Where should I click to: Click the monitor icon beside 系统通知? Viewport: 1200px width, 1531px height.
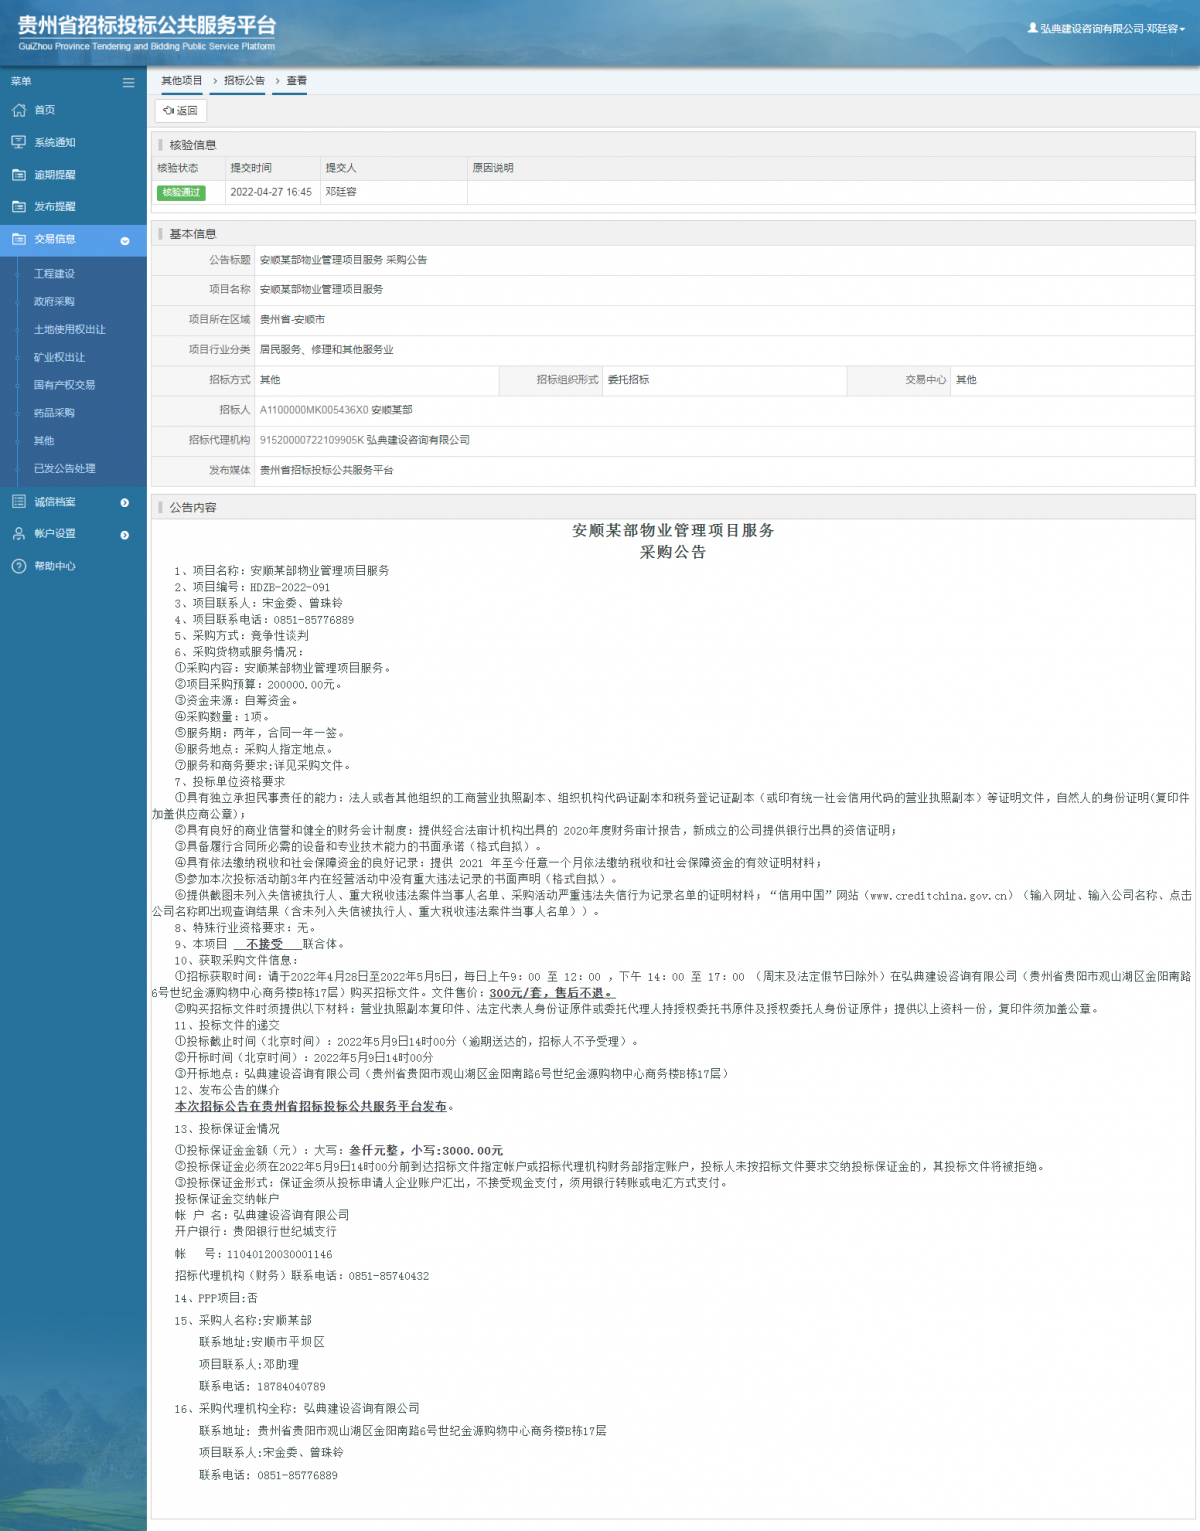point(18,142)
